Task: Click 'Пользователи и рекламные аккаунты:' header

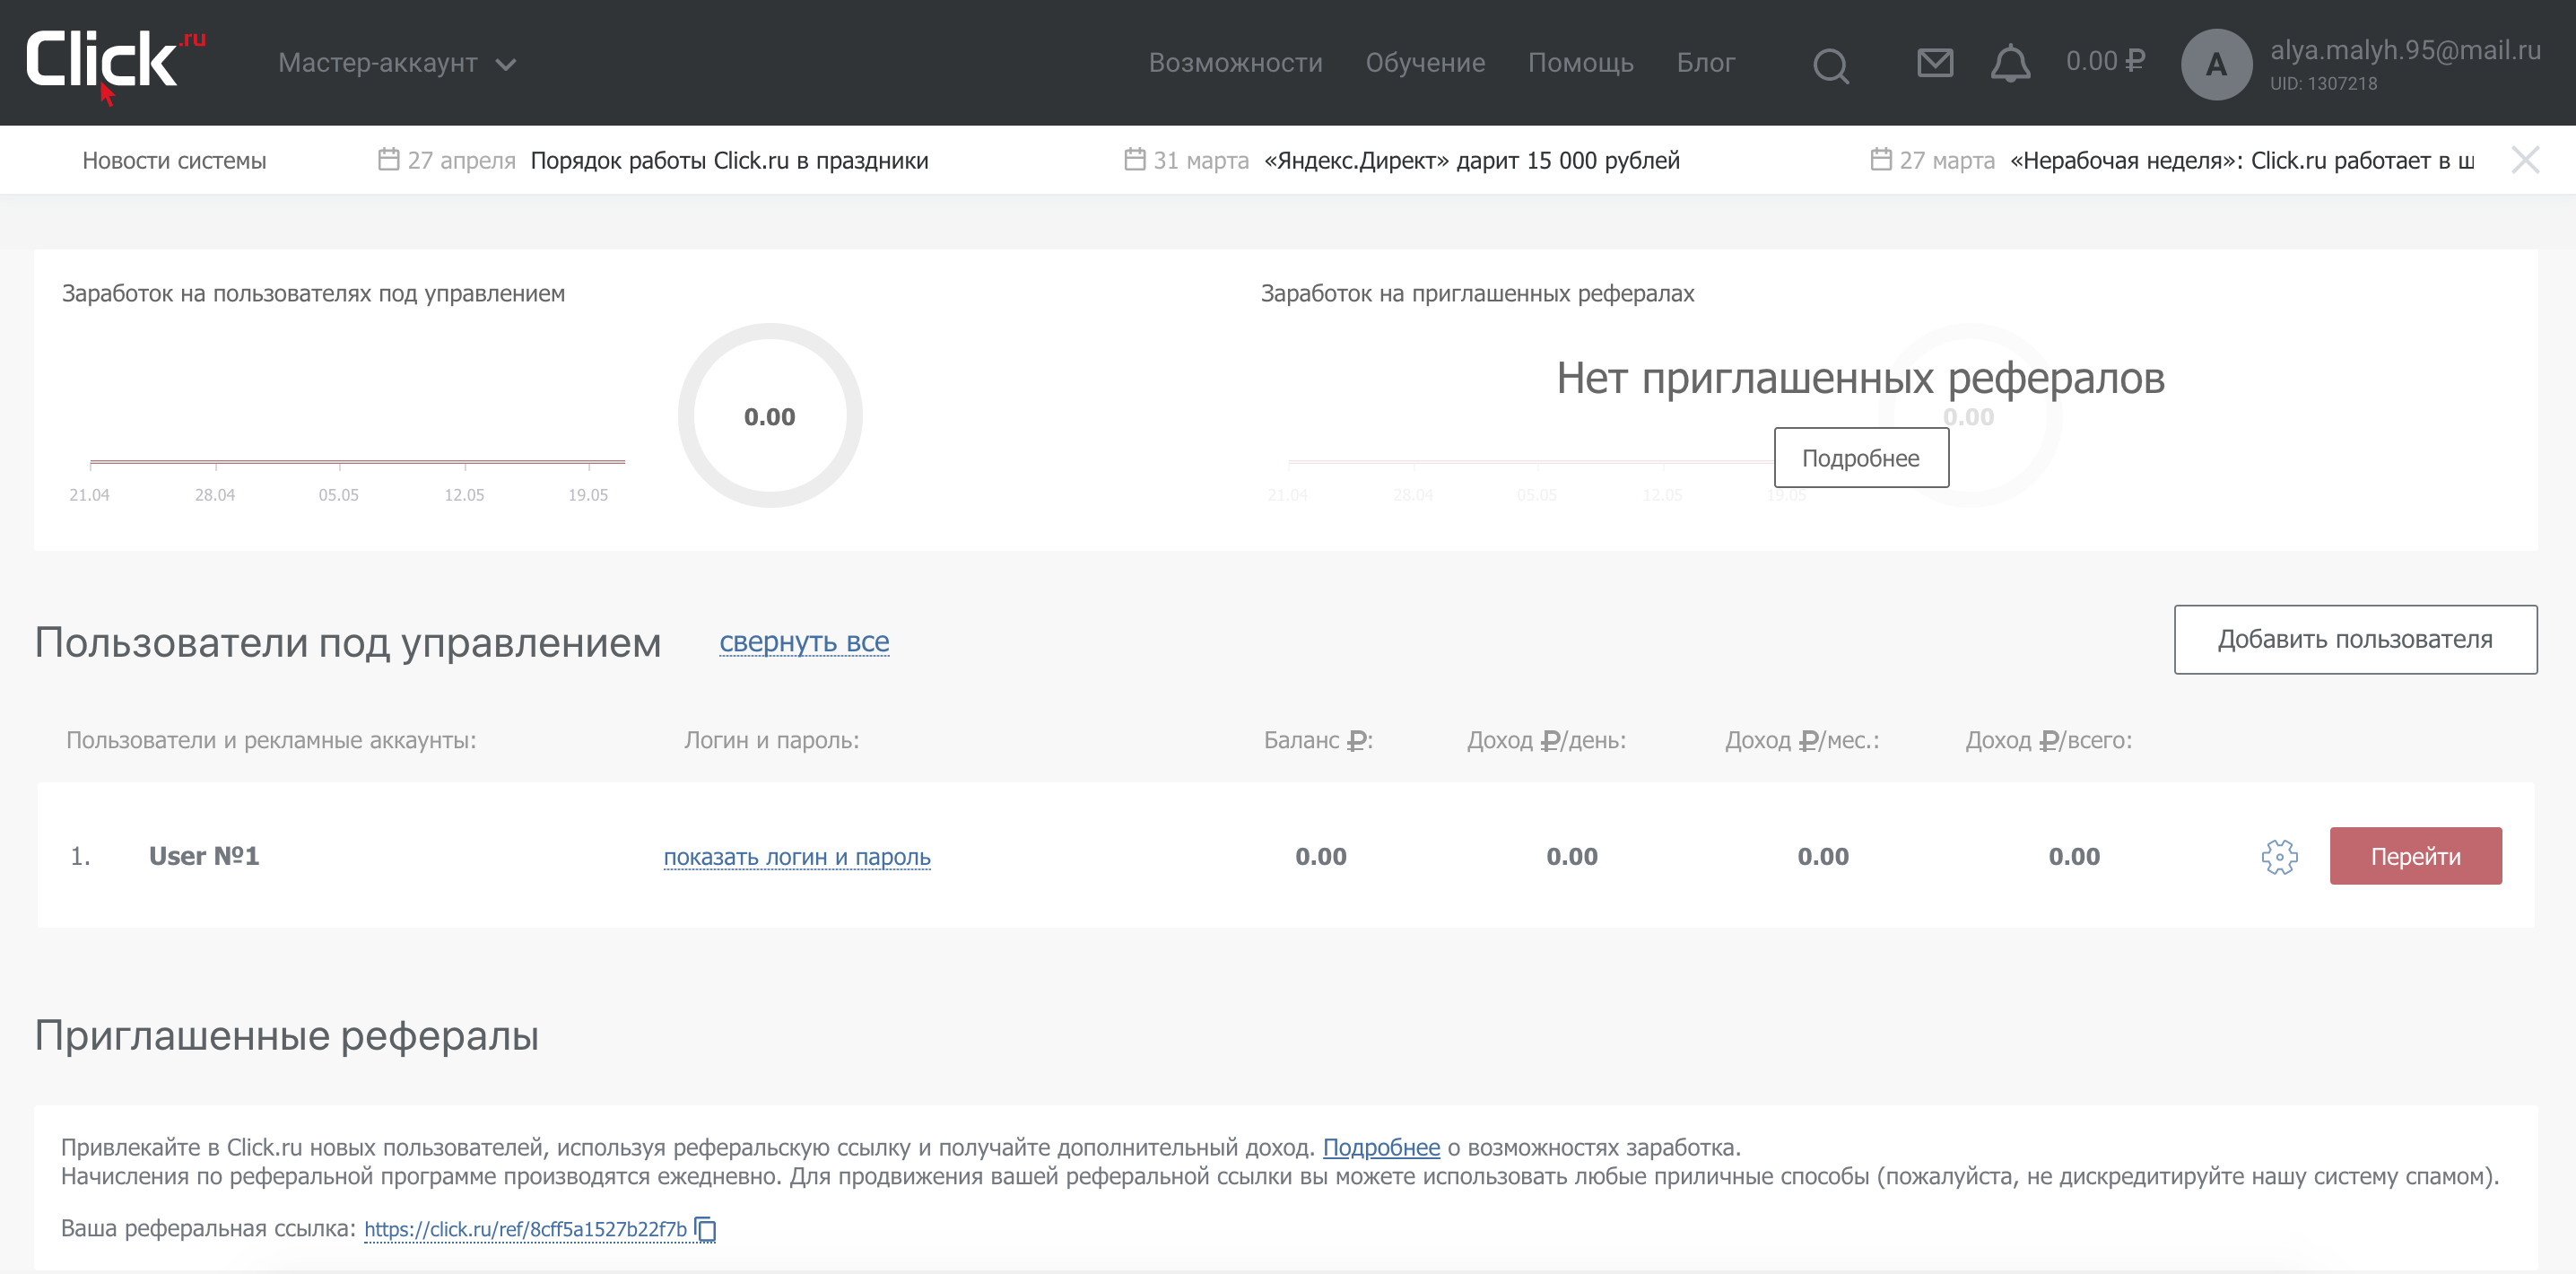Action: coord(271,741)
